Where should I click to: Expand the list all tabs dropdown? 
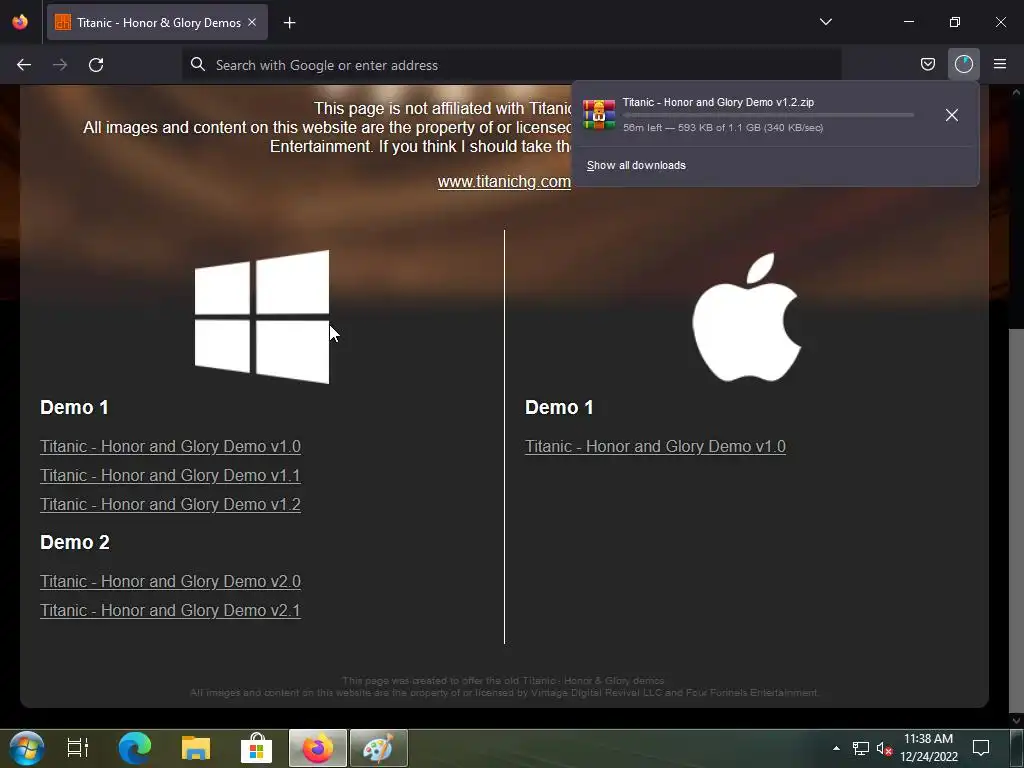825,22
